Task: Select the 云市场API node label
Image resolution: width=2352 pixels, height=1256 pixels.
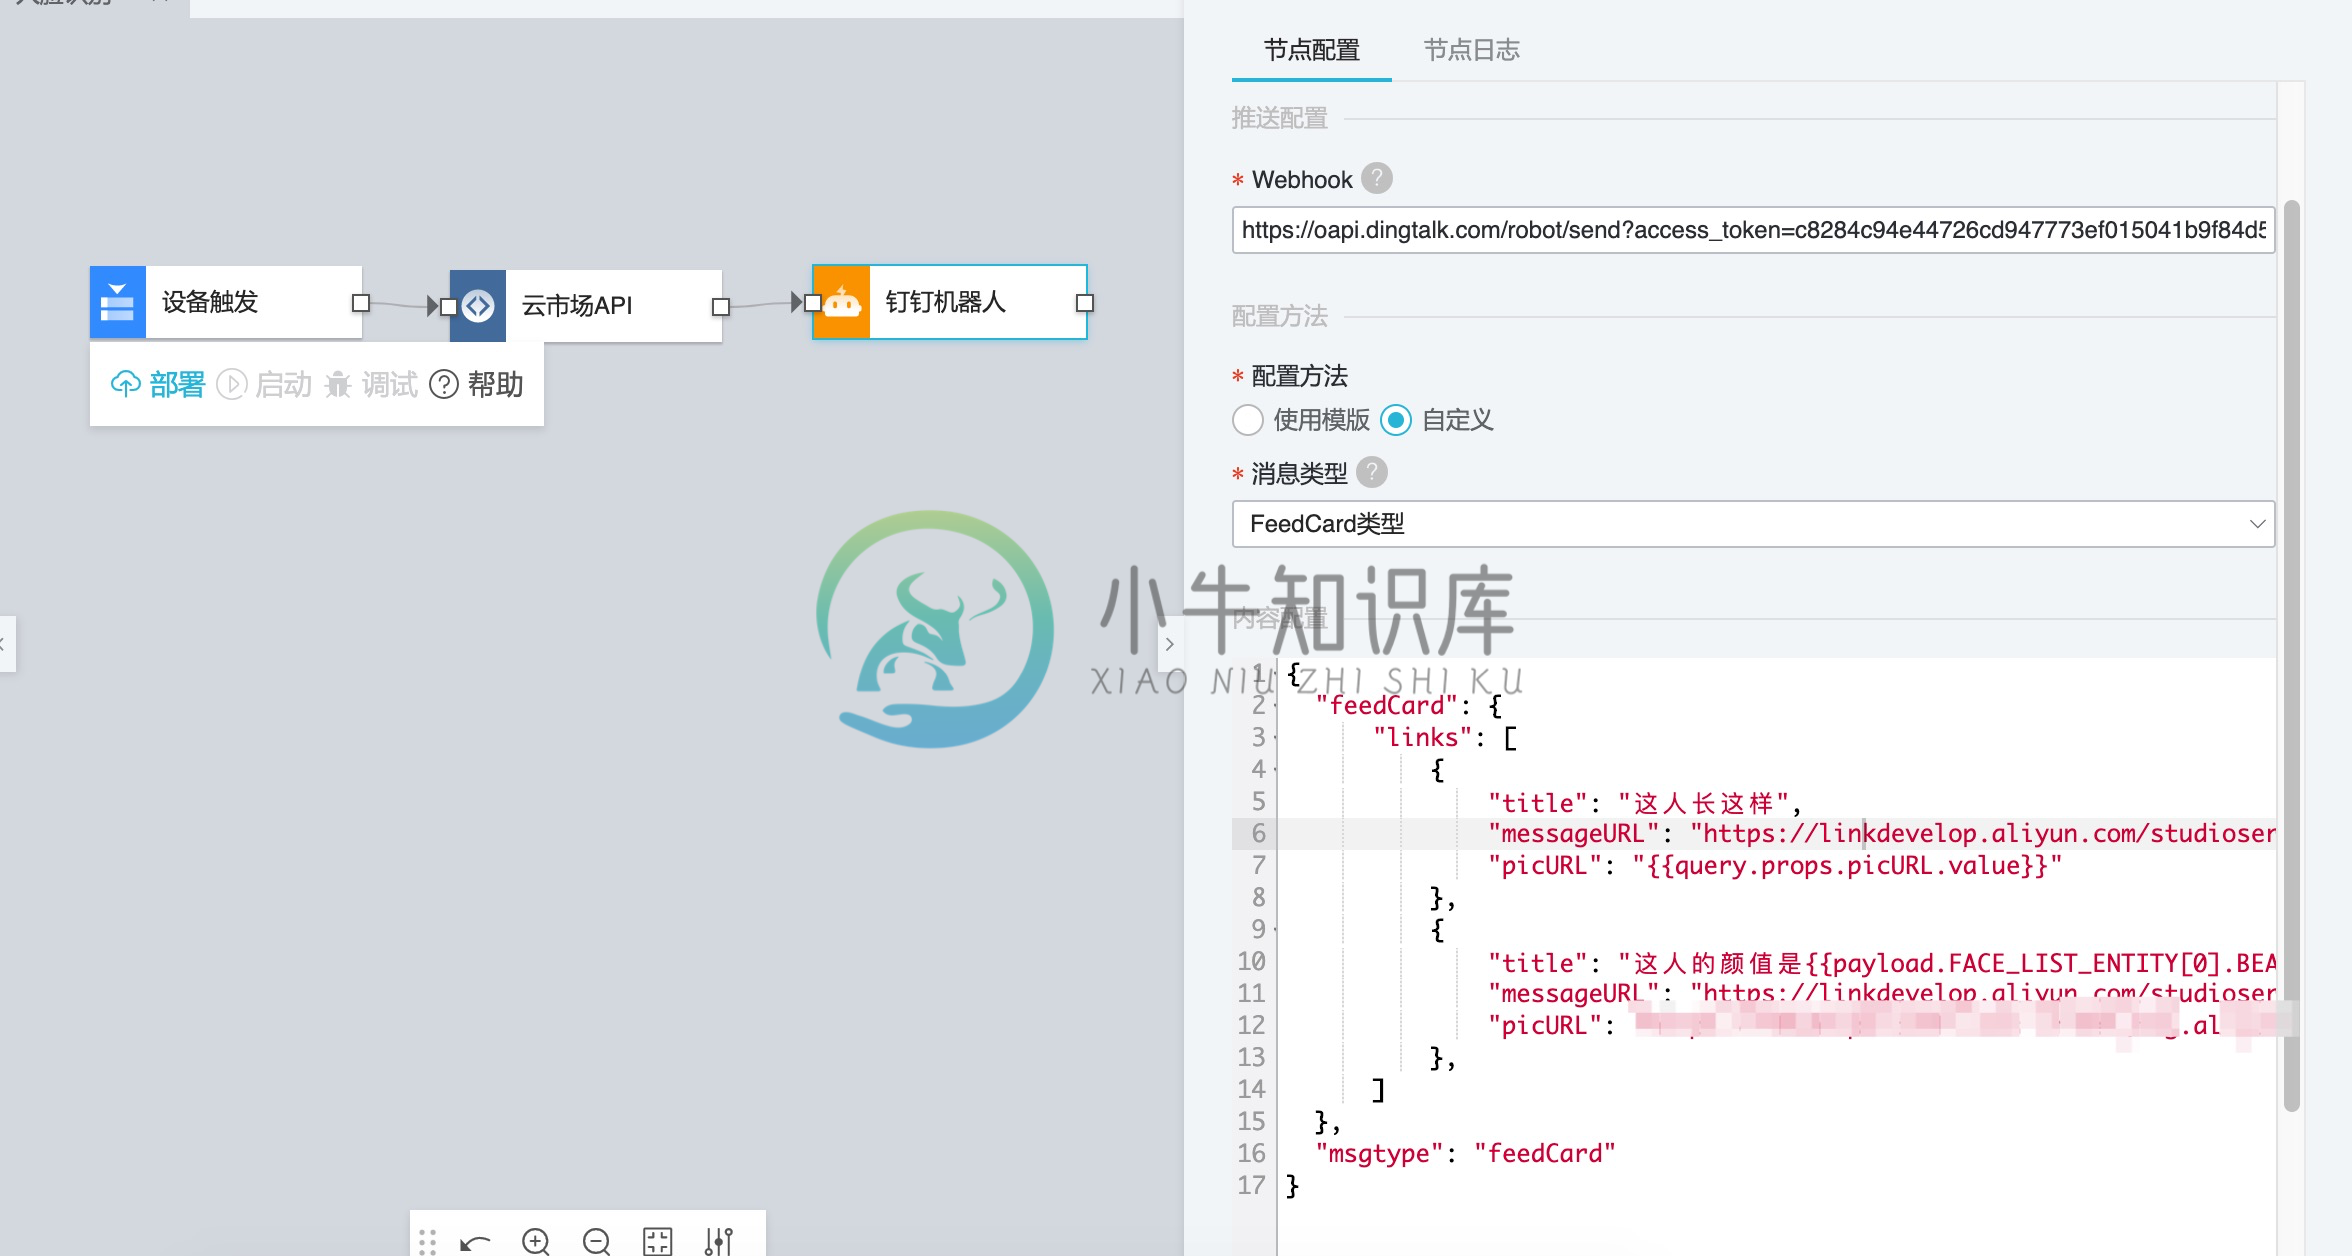Action: [x=577, y=306]
